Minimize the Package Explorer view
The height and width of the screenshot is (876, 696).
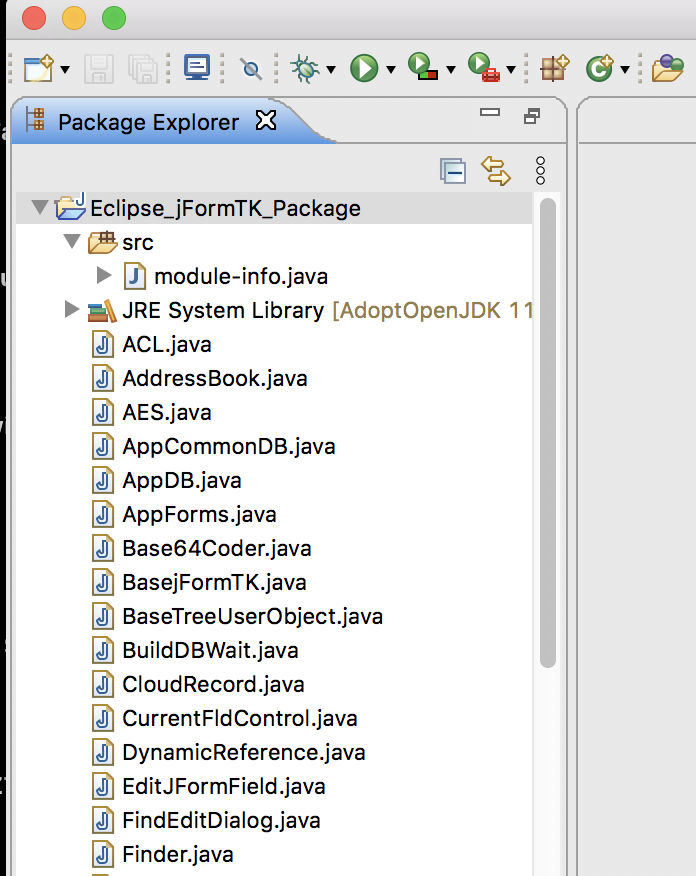pos(490,114)
